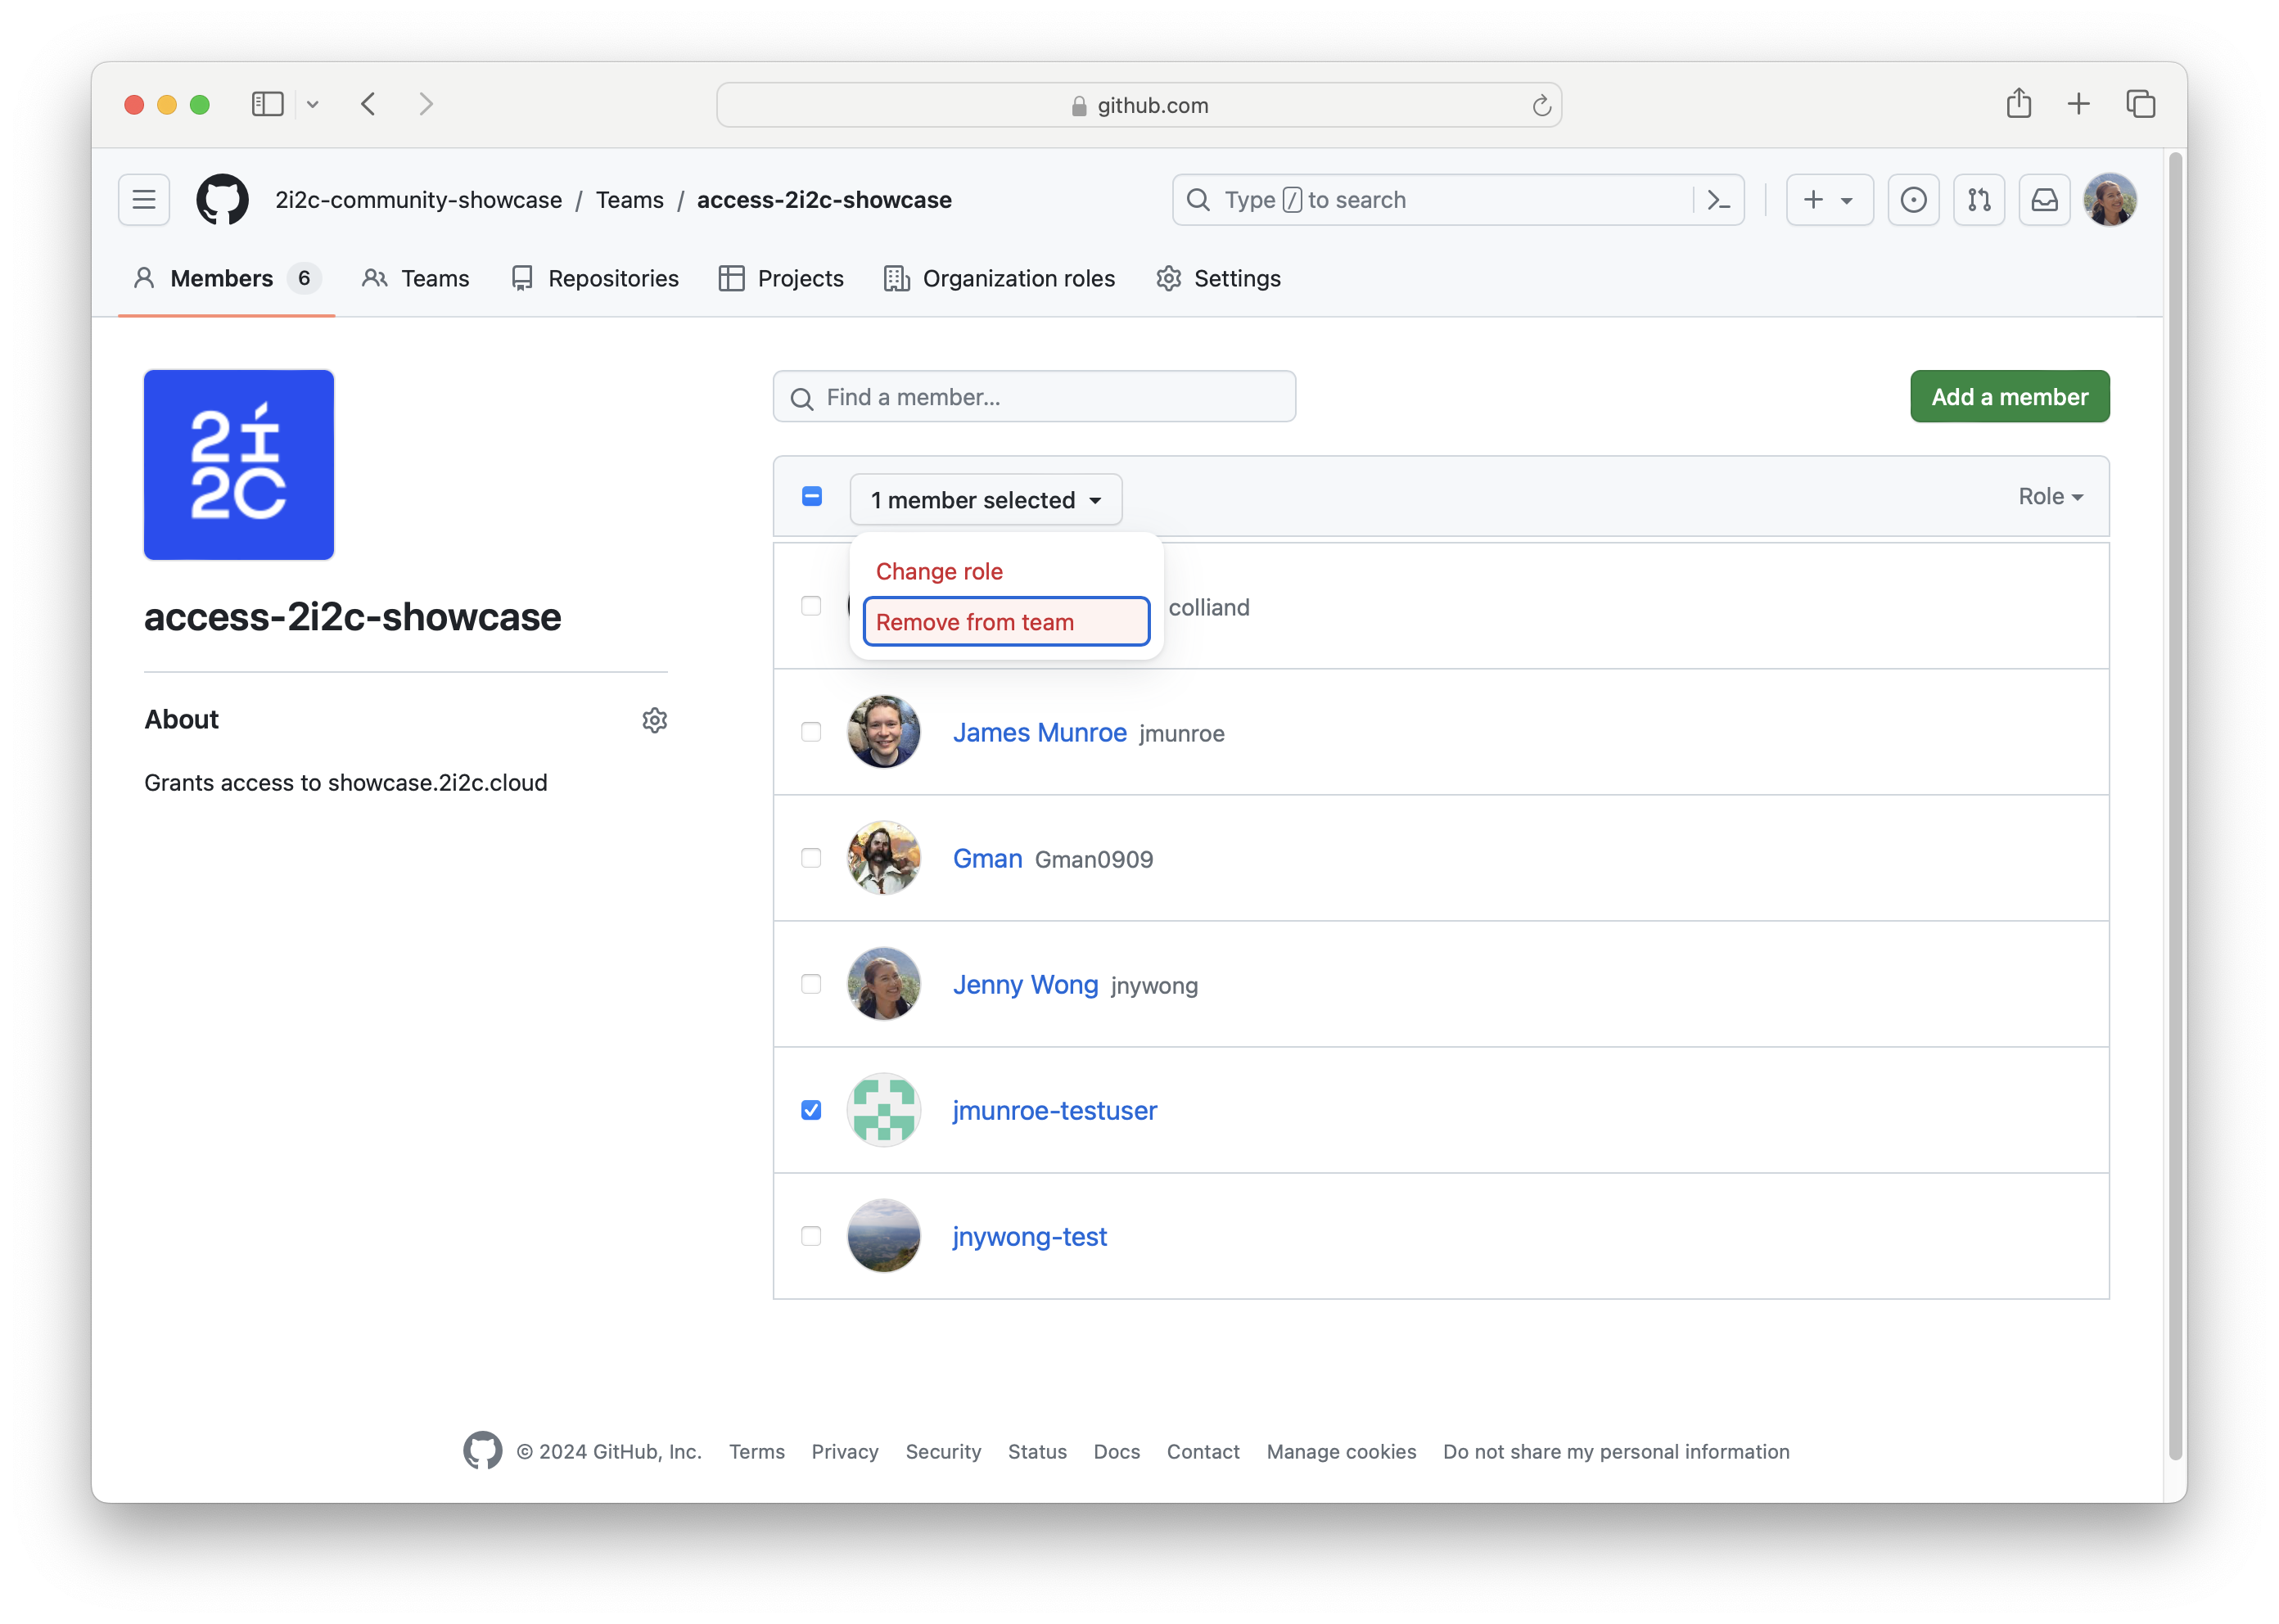
Task: Open the create new plus dropdown
Action: click(1829, 200)
